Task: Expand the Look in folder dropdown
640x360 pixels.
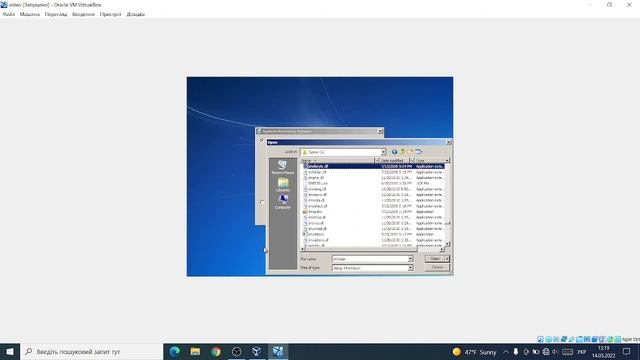Action: tap(383, 152)
